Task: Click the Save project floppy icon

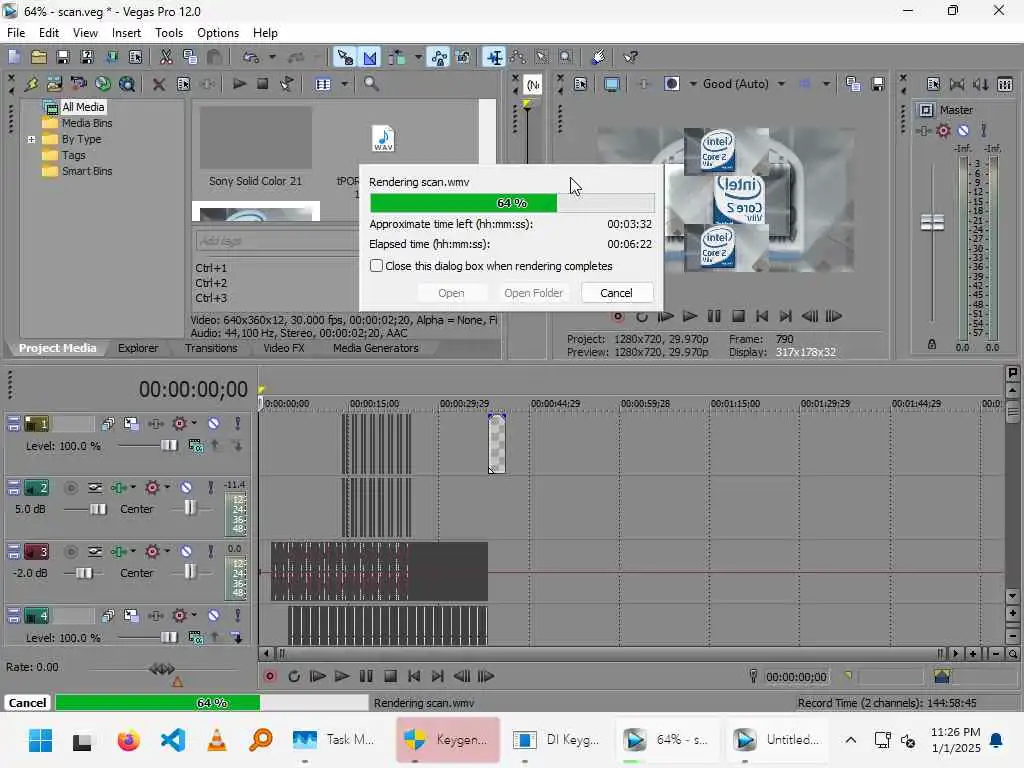Action: (x=62, y=57)
